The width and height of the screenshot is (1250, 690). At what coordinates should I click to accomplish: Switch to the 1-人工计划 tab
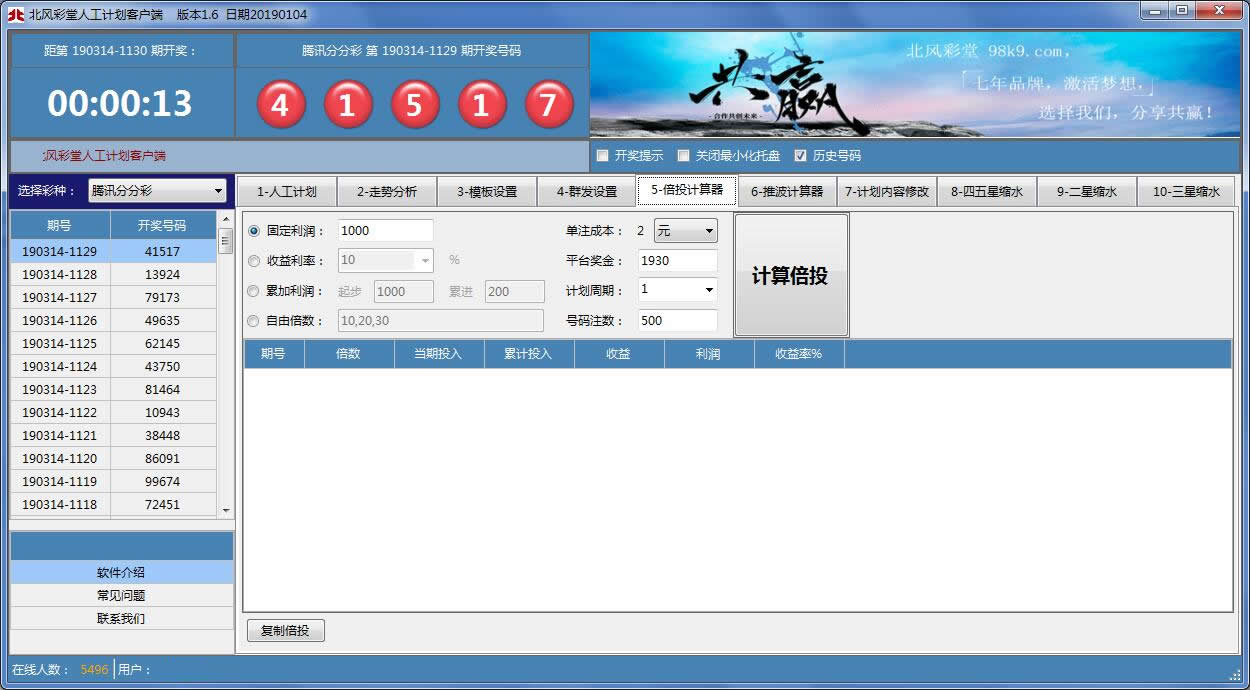(x=287, y=192)
